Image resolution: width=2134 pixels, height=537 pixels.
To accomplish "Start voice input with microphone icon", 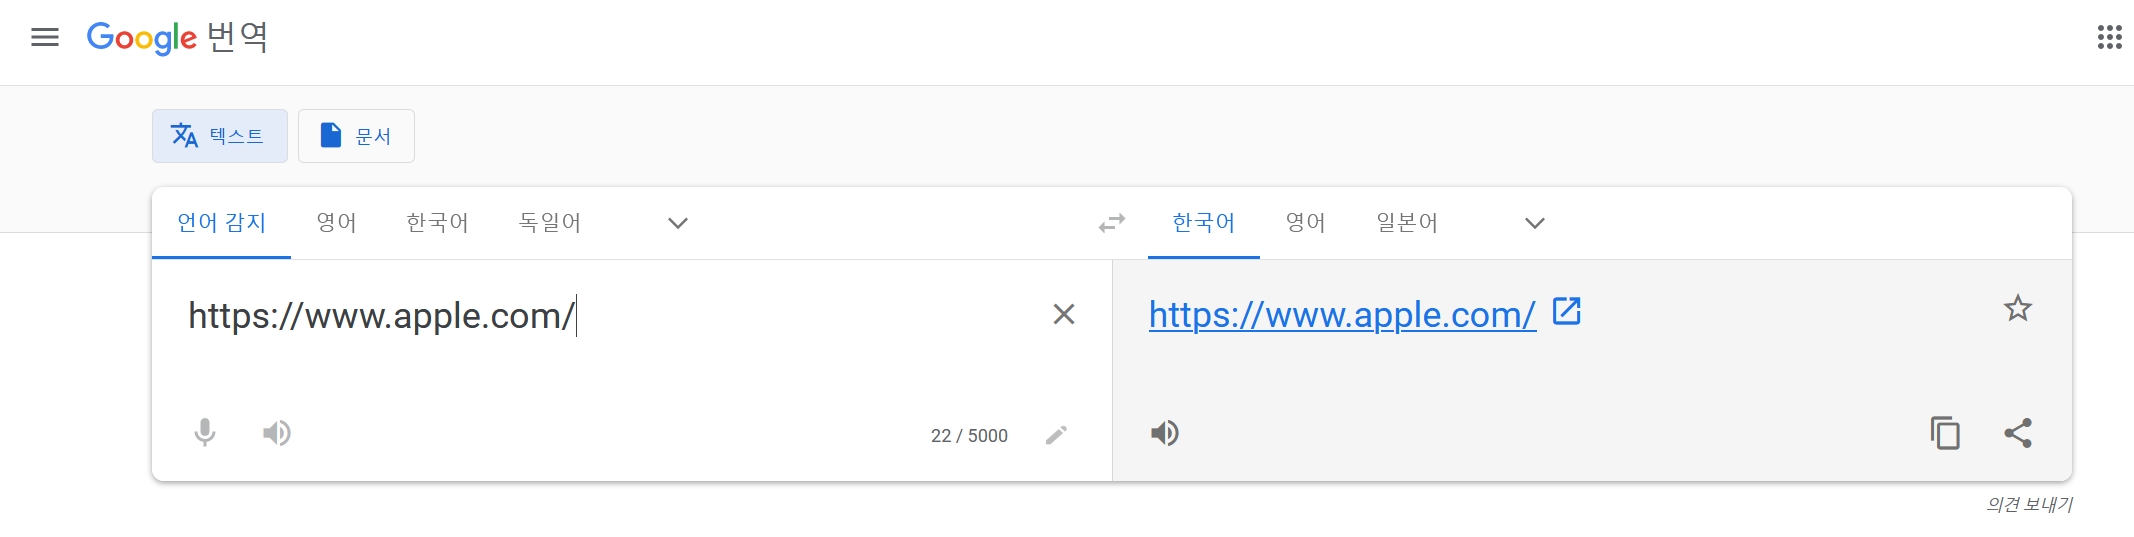I will point(205,433).
